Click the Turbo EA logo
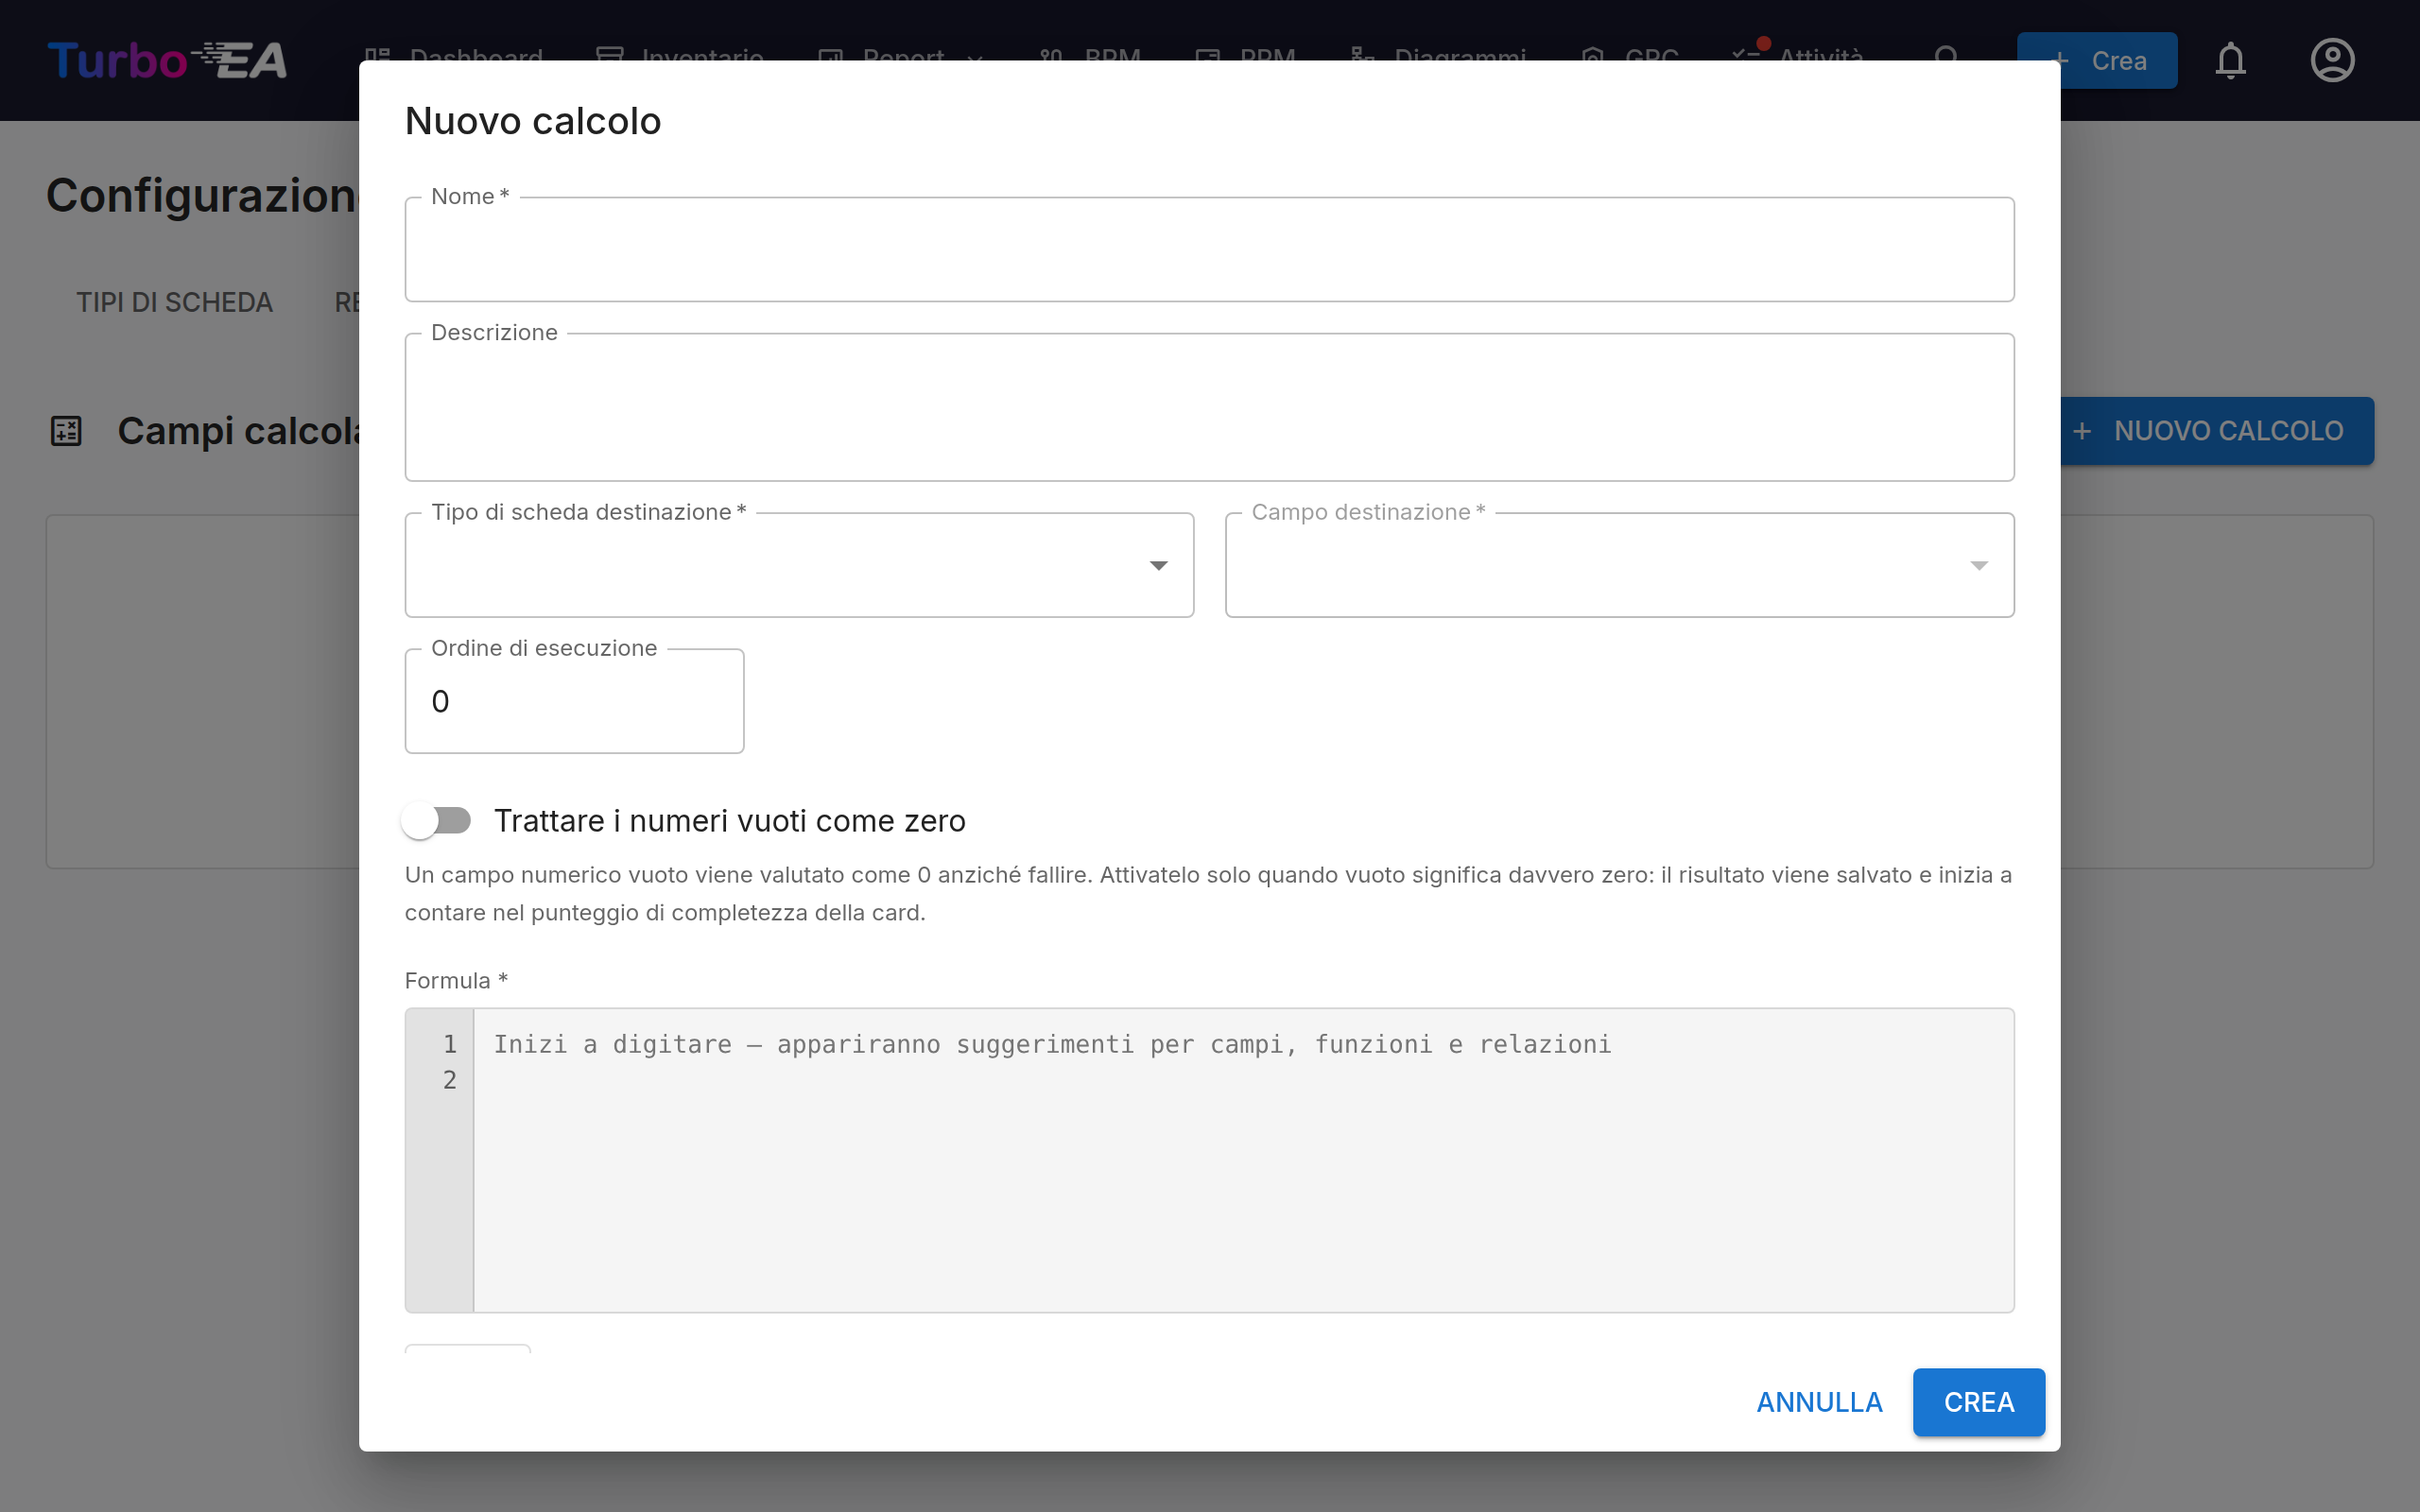Viewport: 2420px width, 1512px height. tap(167, 60)
